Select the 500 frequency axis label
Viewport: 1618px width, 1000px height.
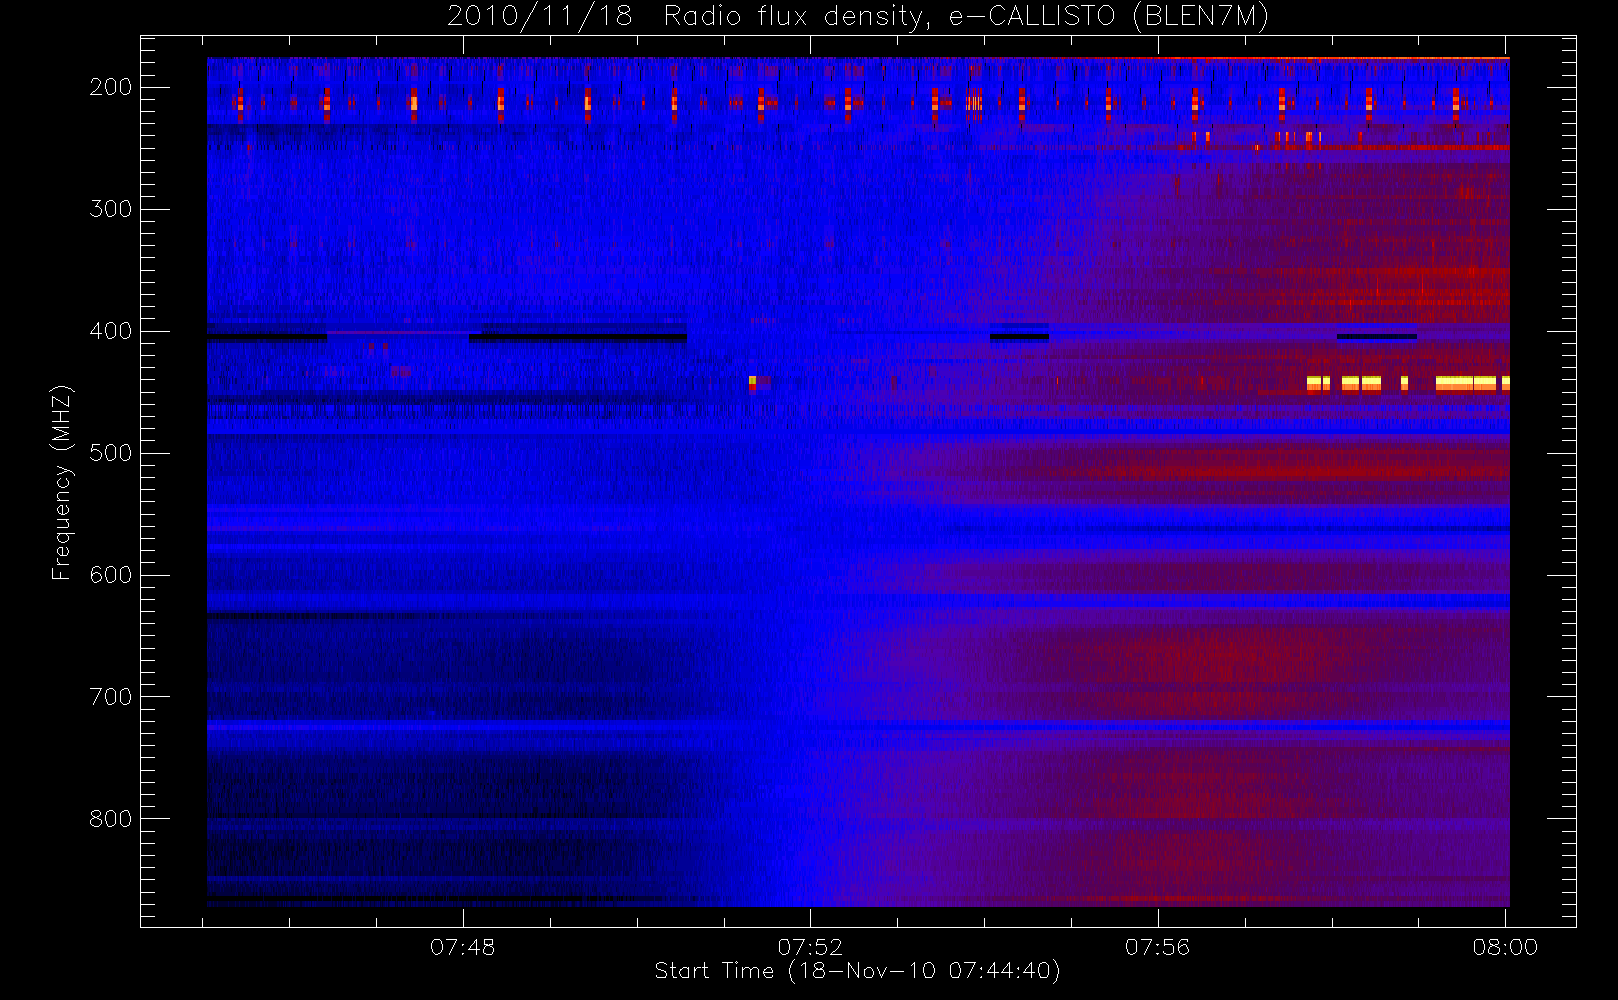(x=110, y=453)
